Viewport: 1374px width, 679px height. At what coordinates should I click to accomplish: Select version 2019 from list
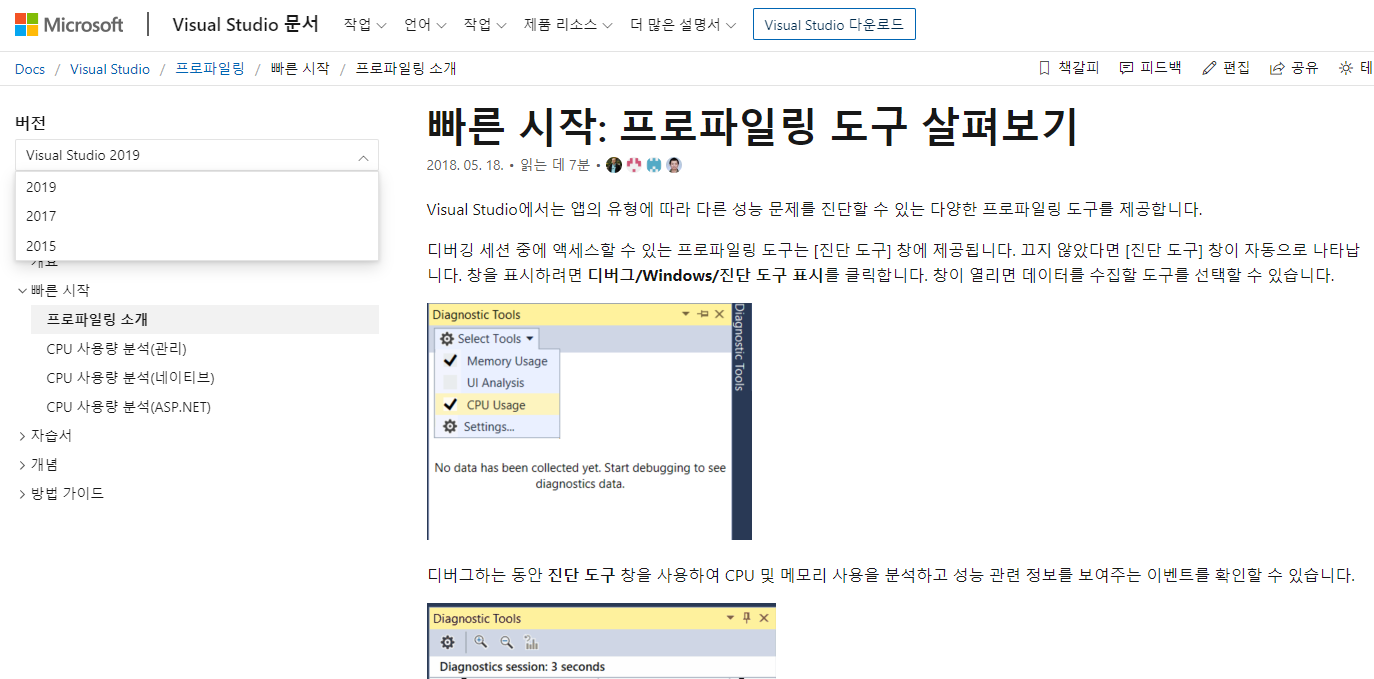click(x=197, y=187)
